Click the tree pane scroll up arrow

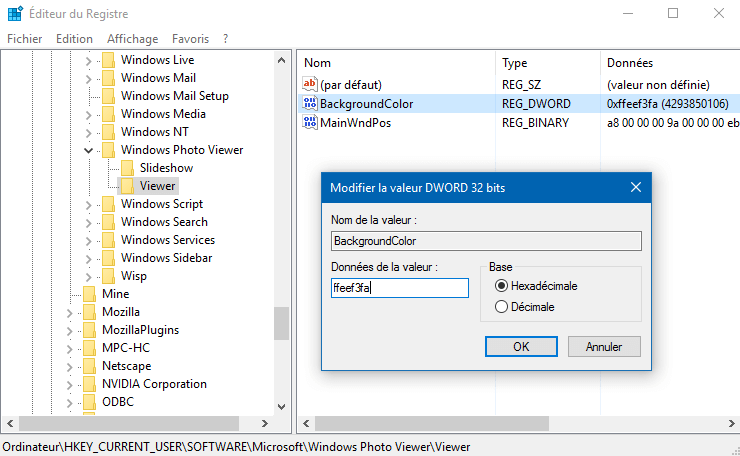pos(281,60)
